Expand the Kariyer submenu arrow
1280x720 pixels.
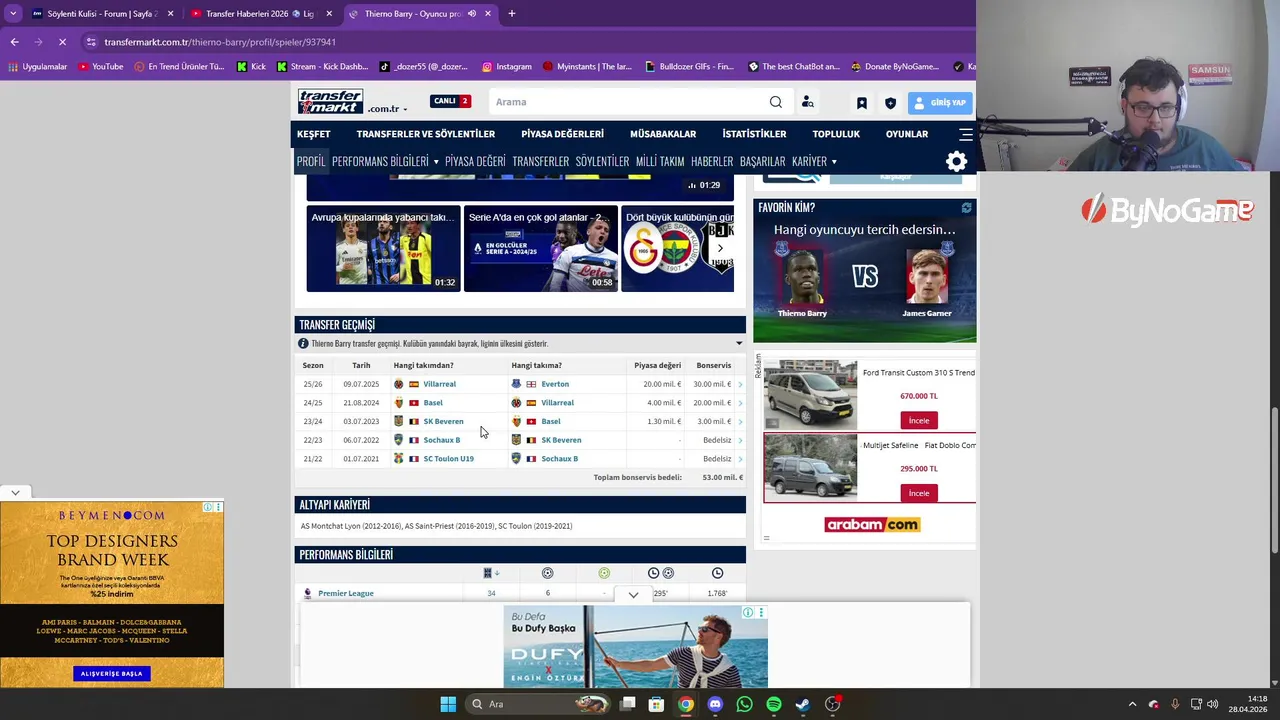pos(834,162)
